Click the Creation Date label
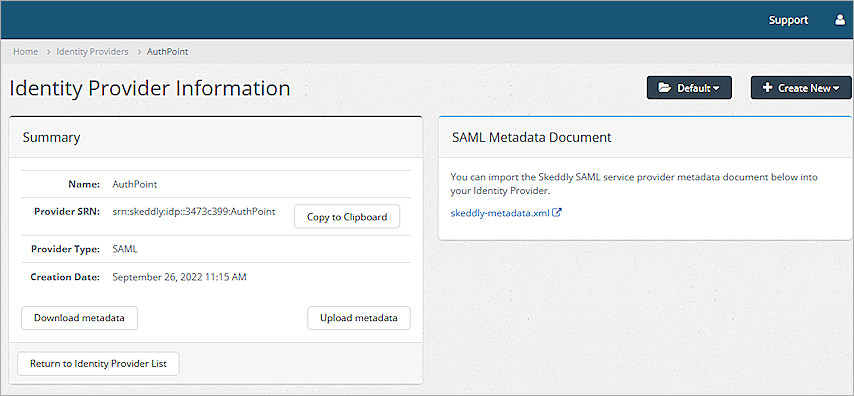Screen dimensions: 854x396 [x=65, y=277]
